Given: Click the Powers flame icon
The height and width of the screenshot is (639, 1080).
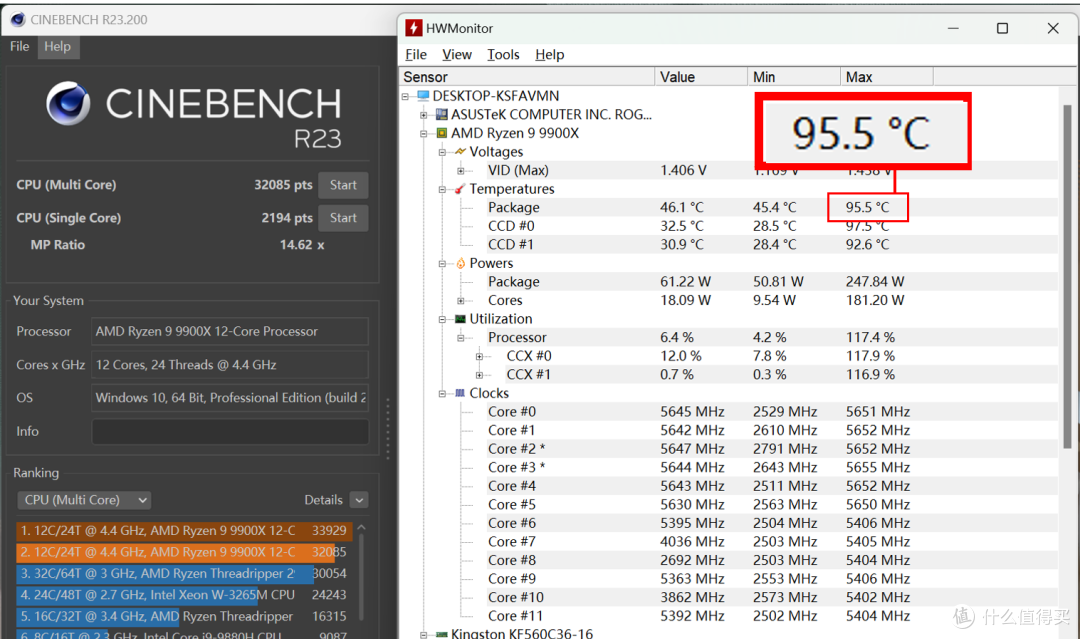Looking at the screenshot, I should (x=460, y=263).
